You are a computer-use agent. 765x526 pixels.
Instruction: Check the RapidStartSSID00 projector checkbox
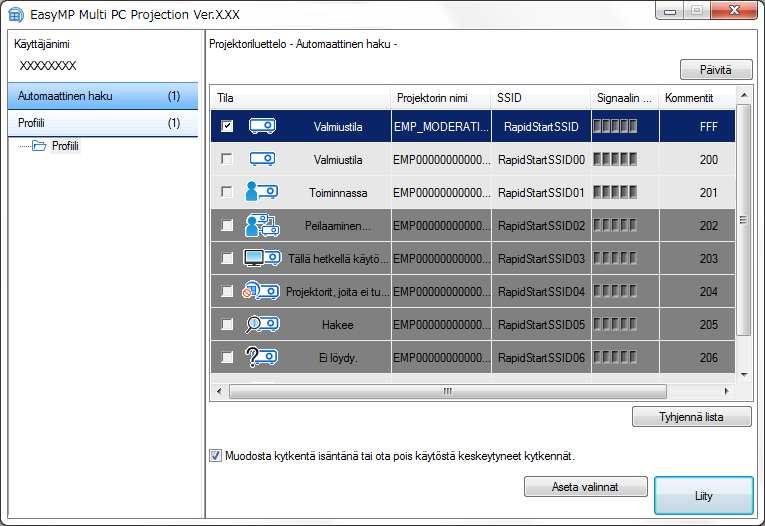pyautogui.click(x=227, y=159)
